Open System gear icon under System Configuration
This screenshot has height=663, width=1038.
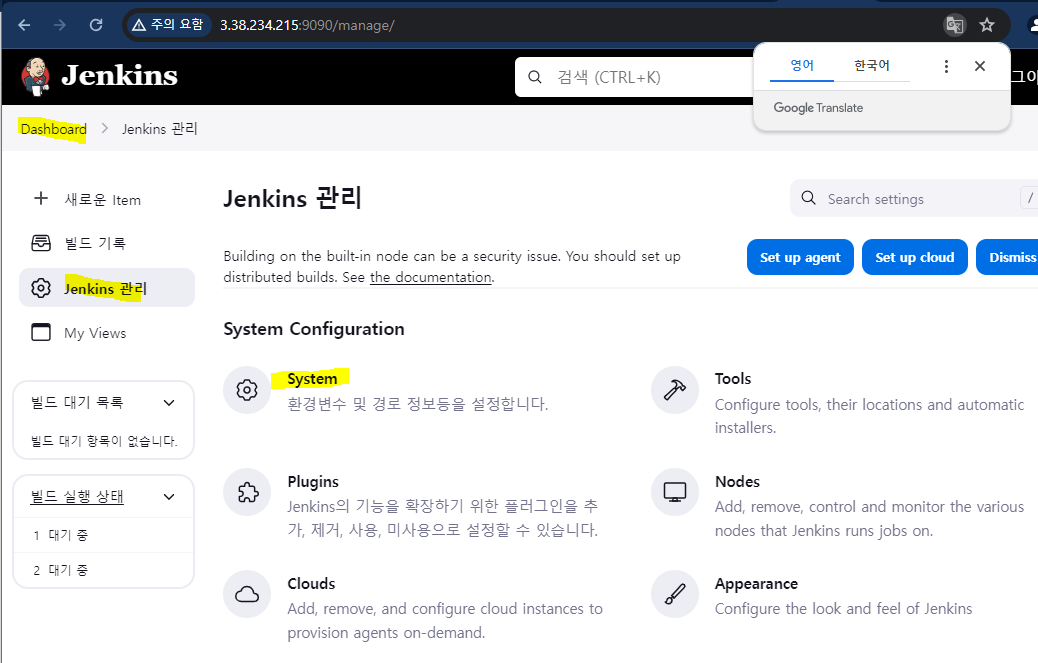(247, 390)
